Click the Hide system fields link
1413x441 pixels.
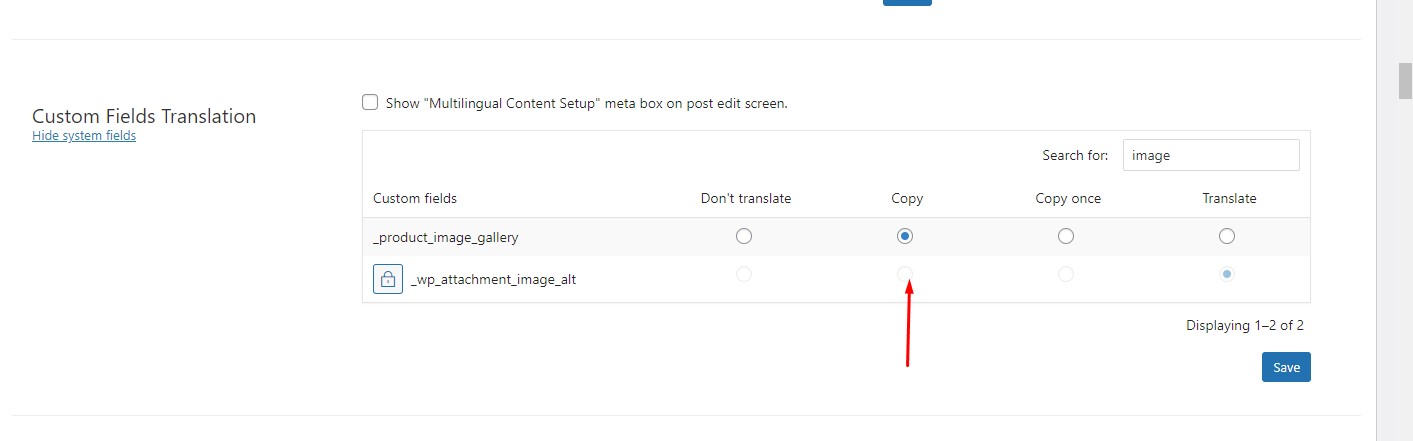[84, 136]
